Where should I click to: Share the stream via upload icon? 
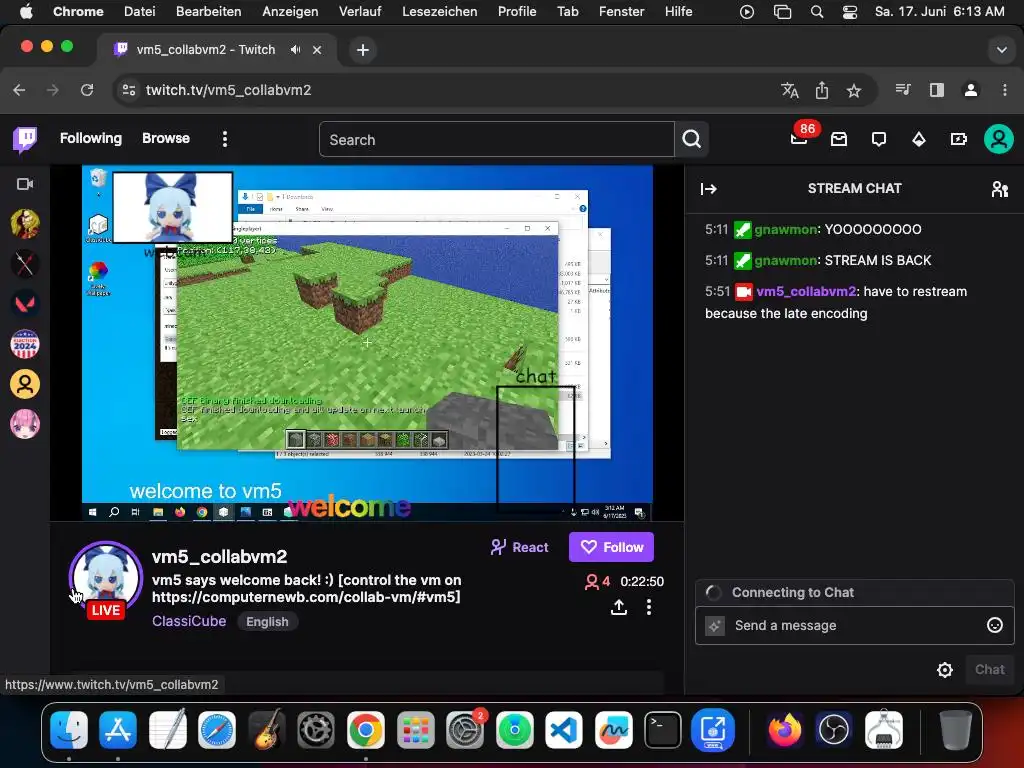[618, 607]
